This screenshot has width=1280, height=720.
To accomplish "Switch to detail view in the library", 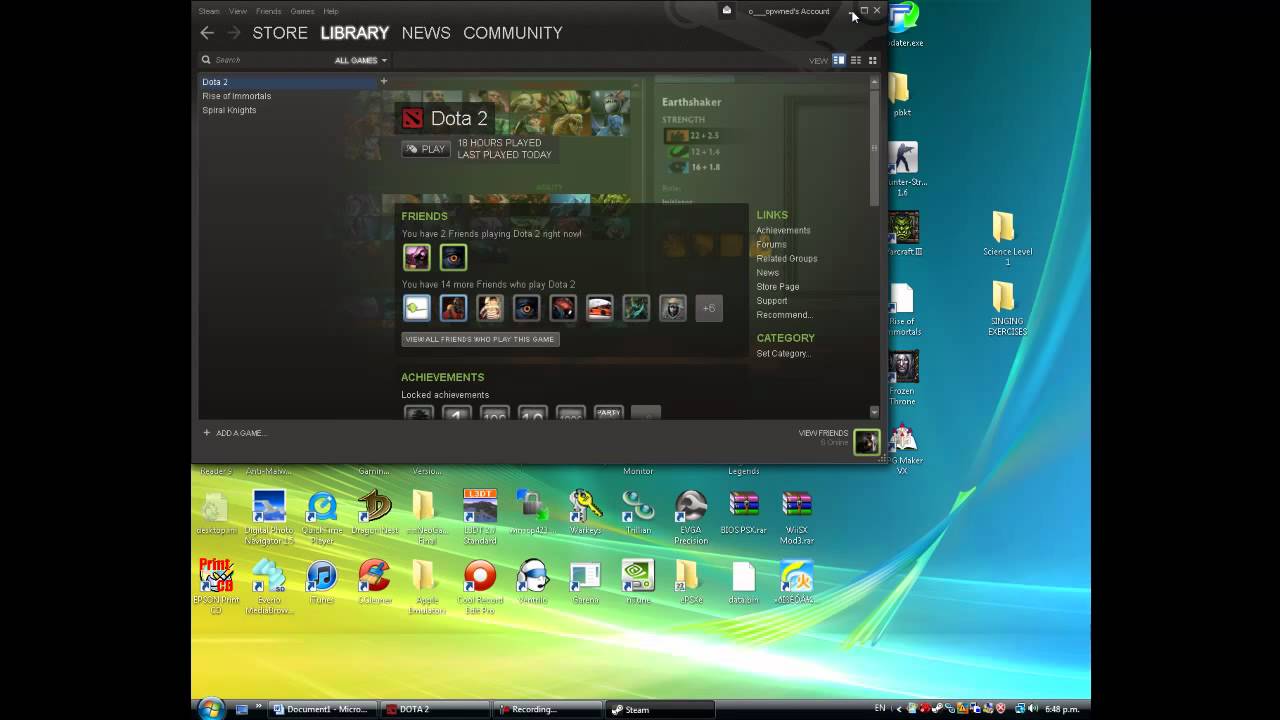I will (839, 60).
